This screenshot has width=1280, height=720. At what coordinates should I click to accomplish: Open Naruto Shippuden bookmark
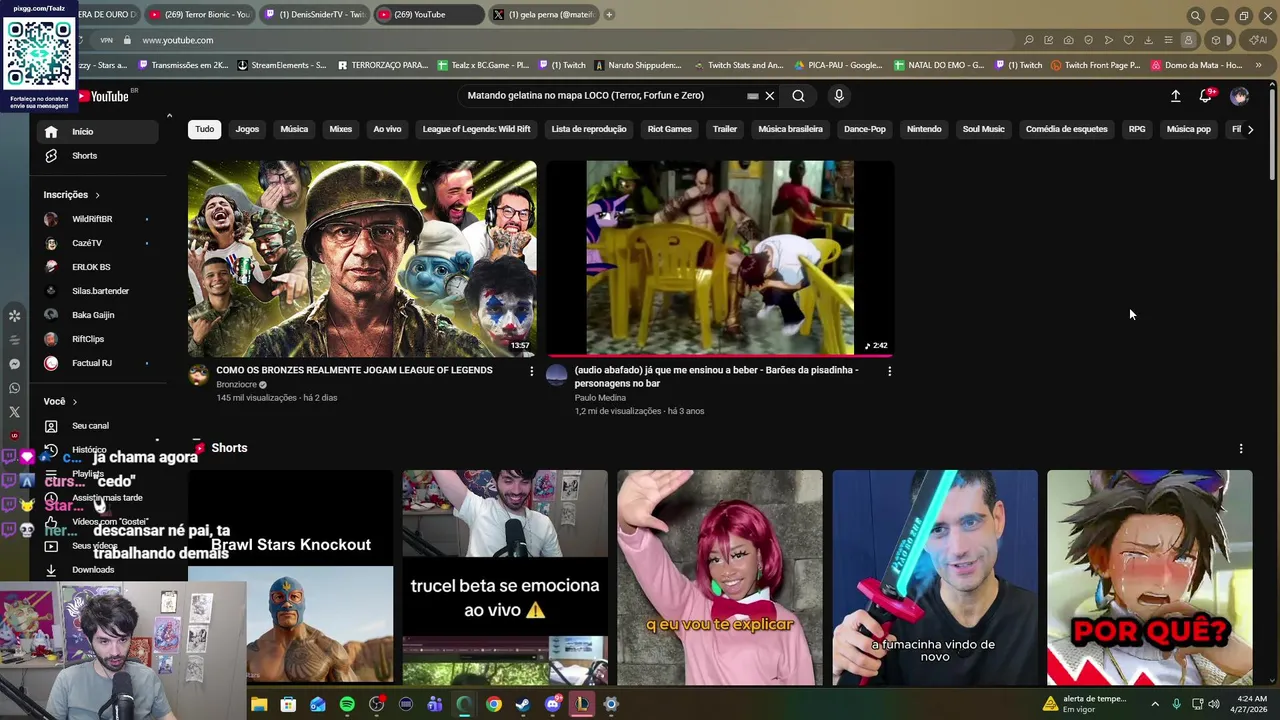coord(637,66)
